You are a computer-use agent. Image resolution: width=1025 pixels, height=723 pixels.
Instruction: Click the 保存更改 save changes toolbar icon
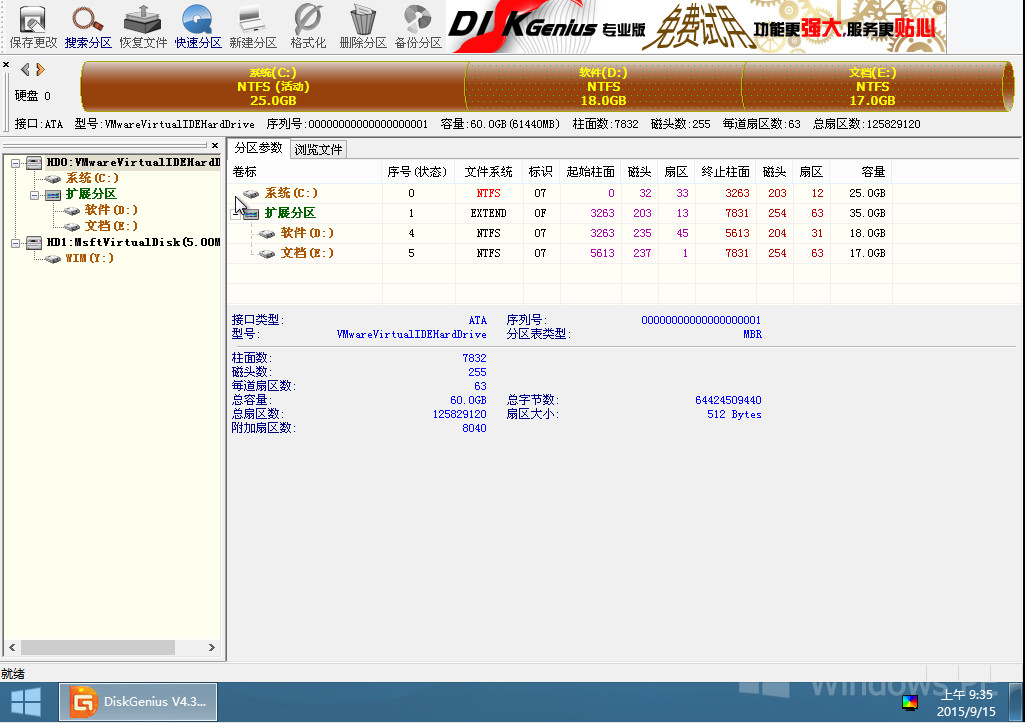[x=33, y=27]
